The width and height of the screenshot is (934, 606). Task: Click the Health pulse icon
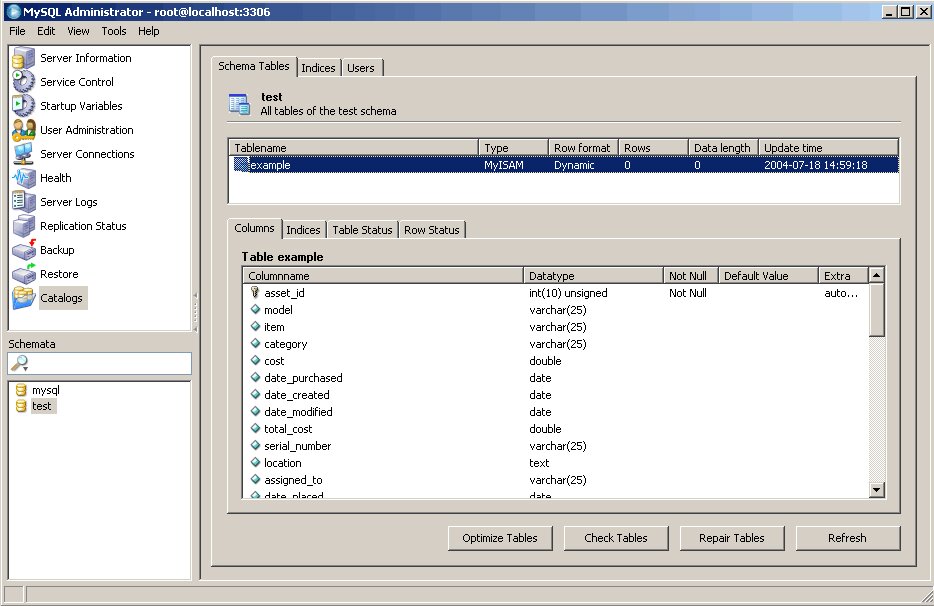click(x=23, y=178)
